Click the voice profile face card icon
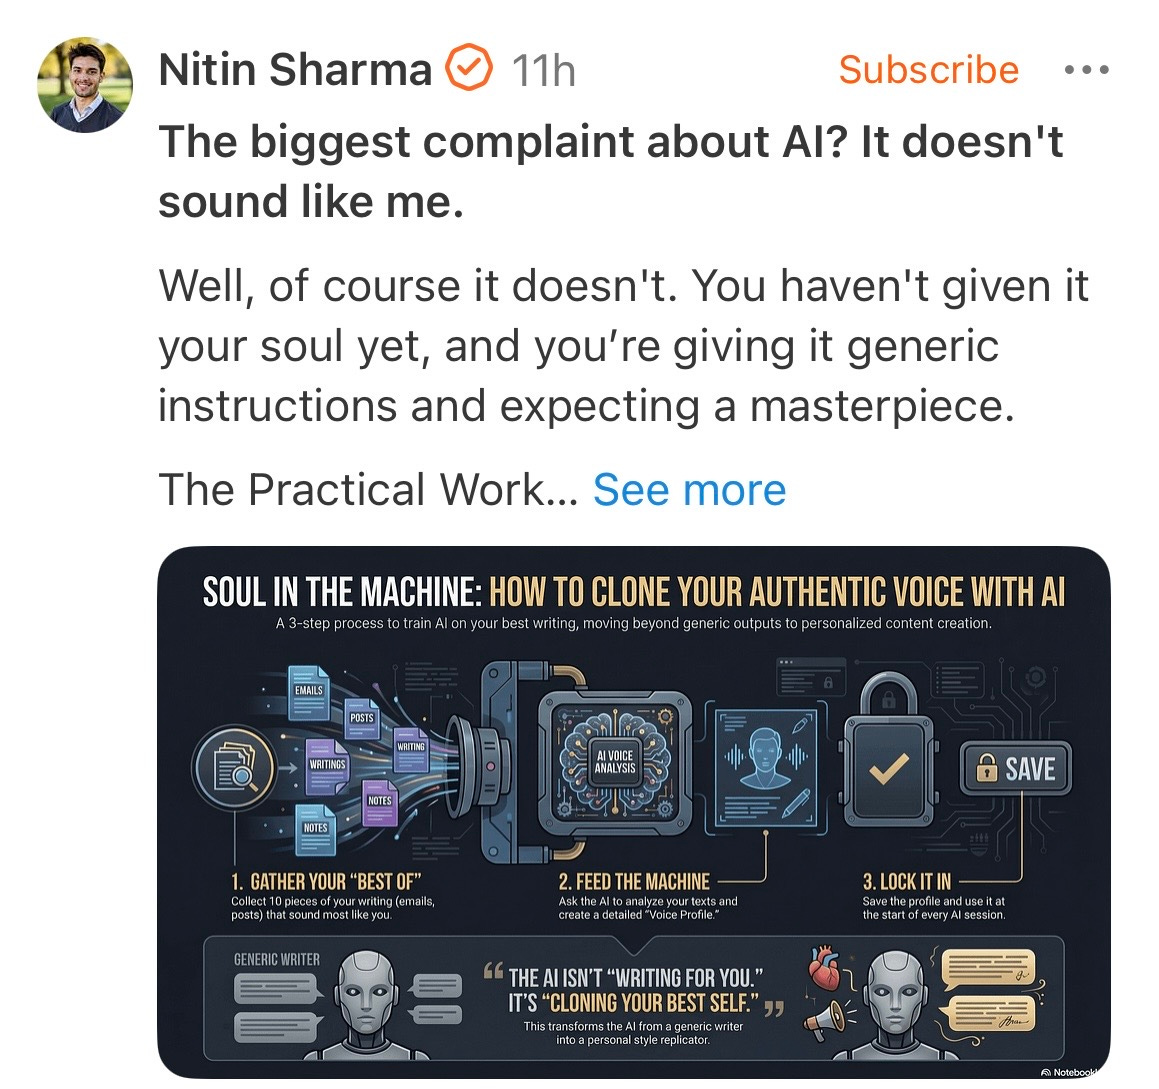This screenshot has width=1159, height=1089. coord(766,765)
